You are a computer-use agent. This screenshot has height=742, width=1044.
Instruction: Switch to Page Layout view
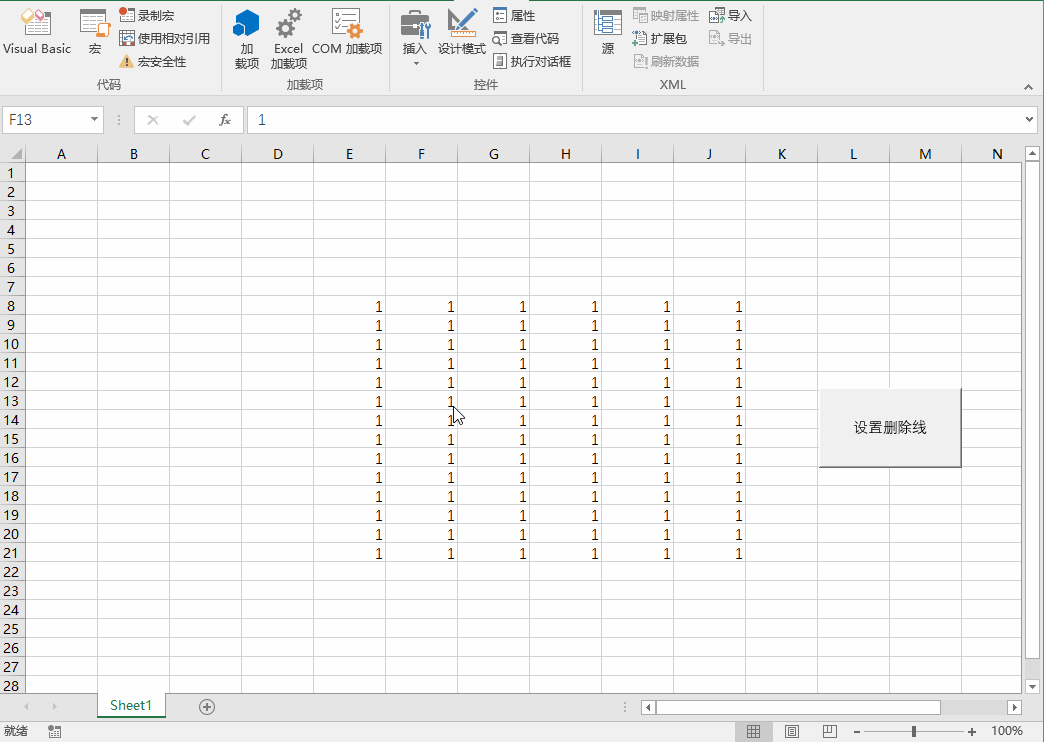(792, 731)
